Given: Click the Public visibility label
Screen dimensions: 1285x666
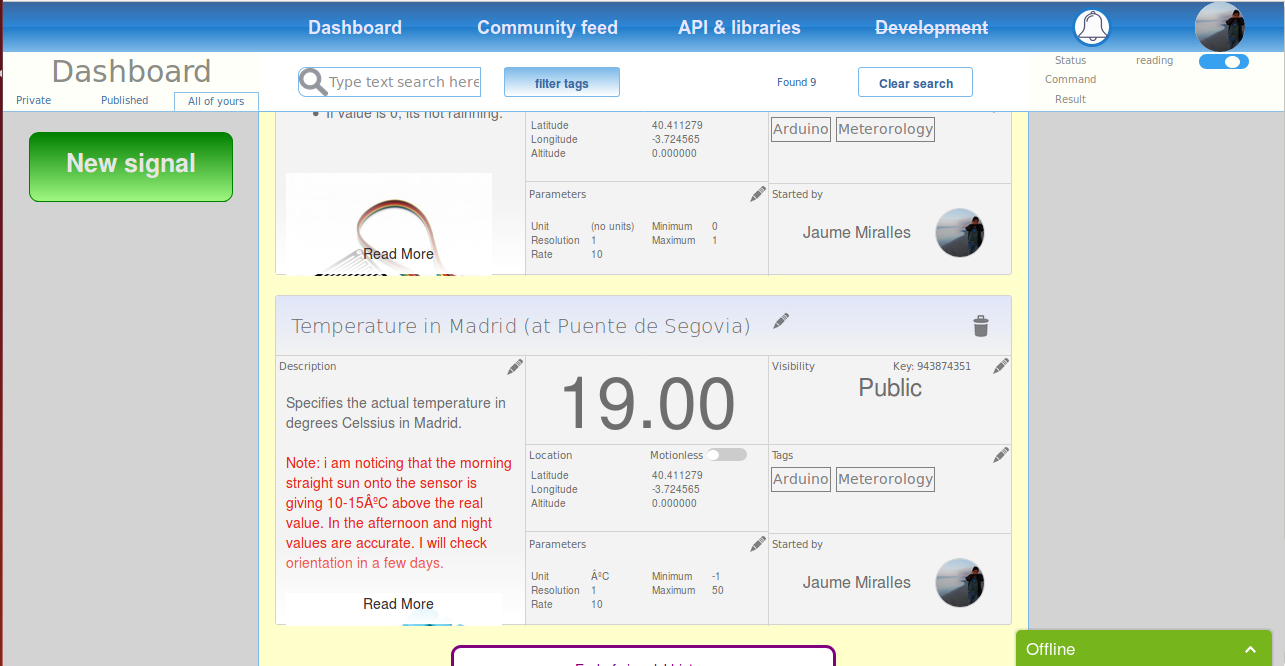Looking at the screenshot, I should pyautogui.click(x=890, y=388).
